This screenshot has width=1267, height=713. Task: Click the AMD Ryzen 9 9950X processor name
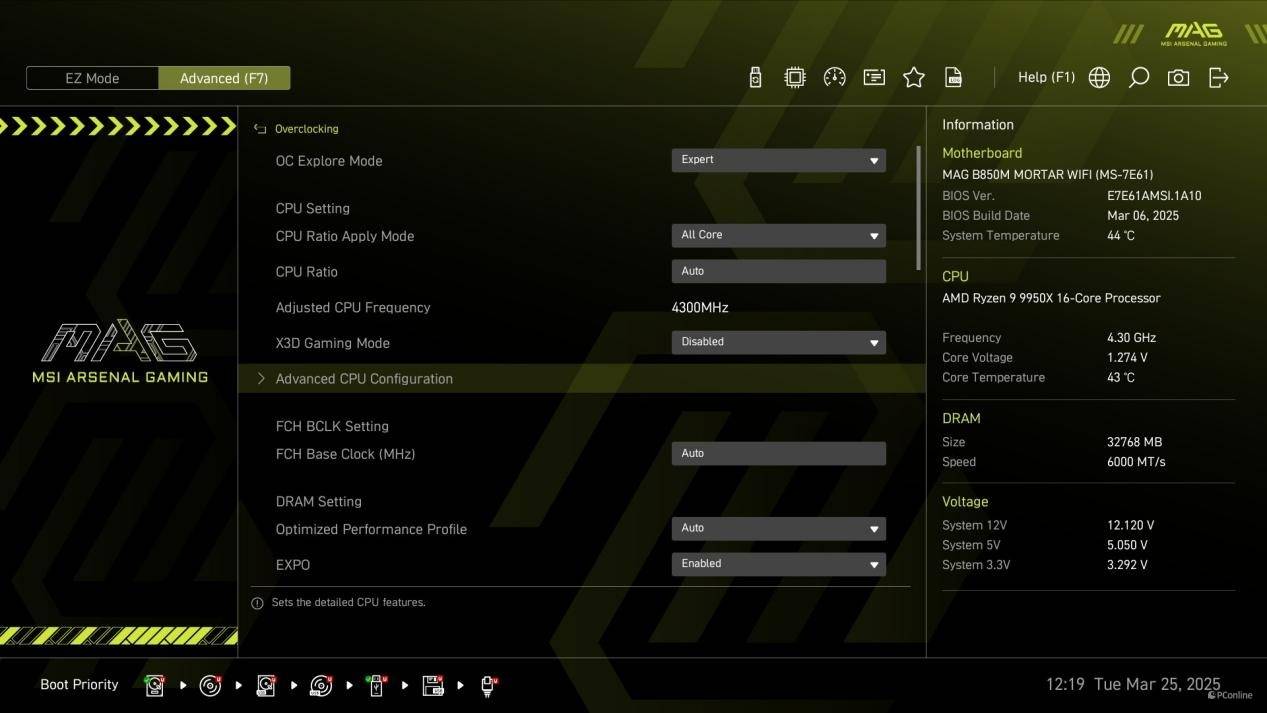click(1051, 298)
